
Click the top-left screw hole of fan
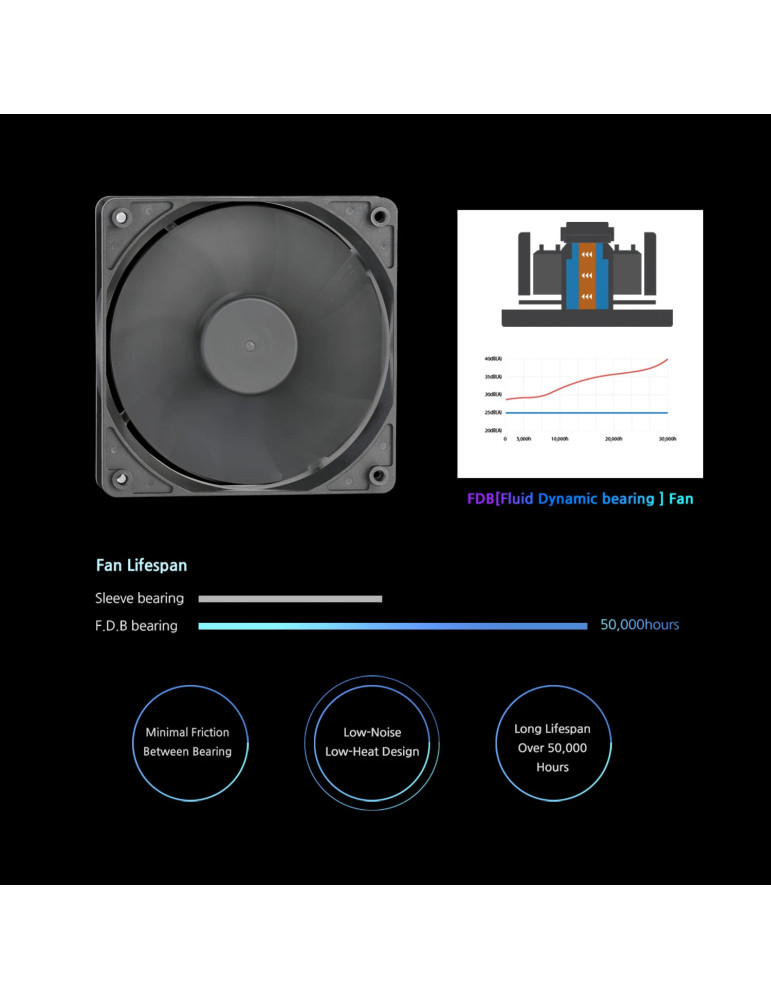[x=121, y=216]
